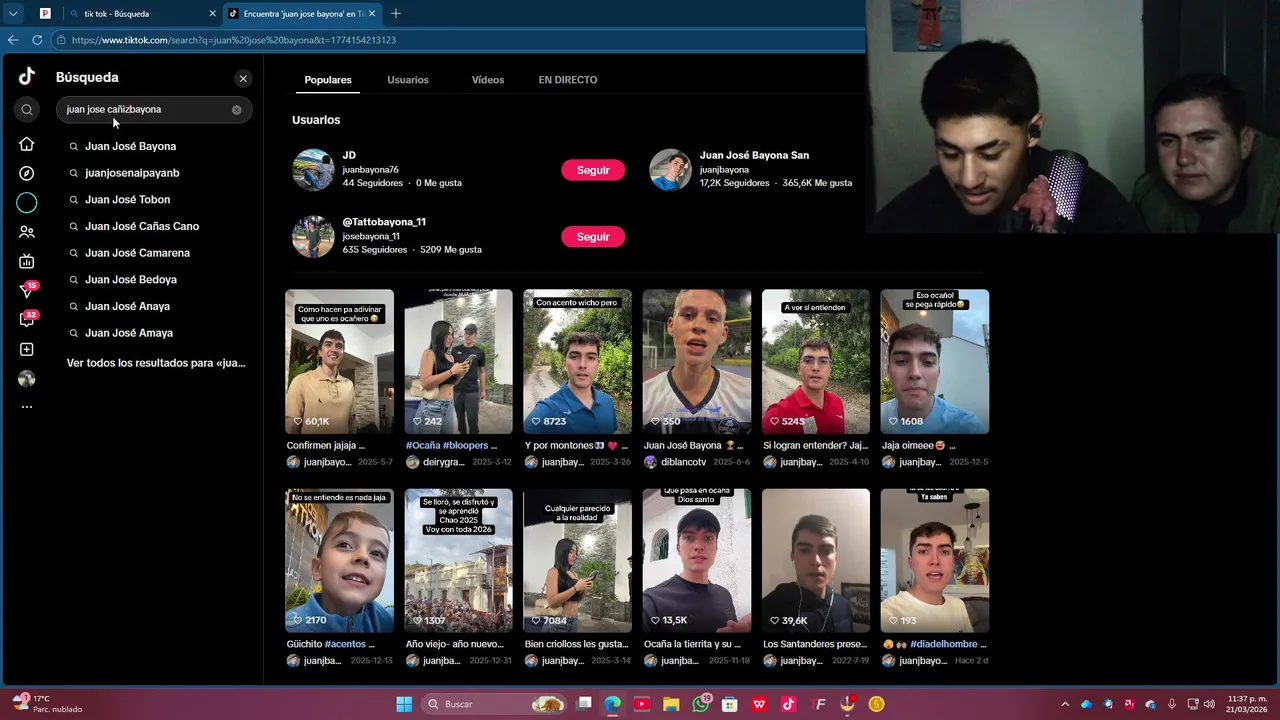Reload the page with the refresh icon

click(37, 40)
